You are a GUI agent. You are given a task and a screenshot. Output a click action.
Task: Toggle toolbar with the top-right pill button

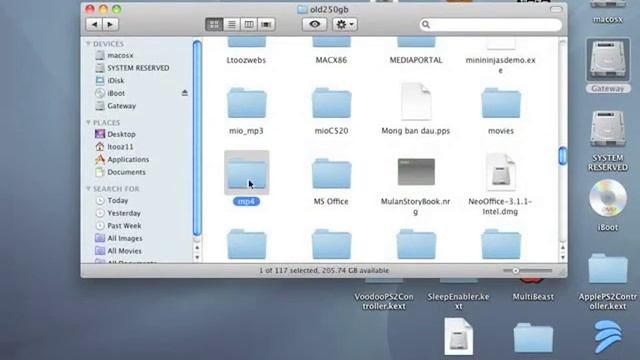coord(556,9)
